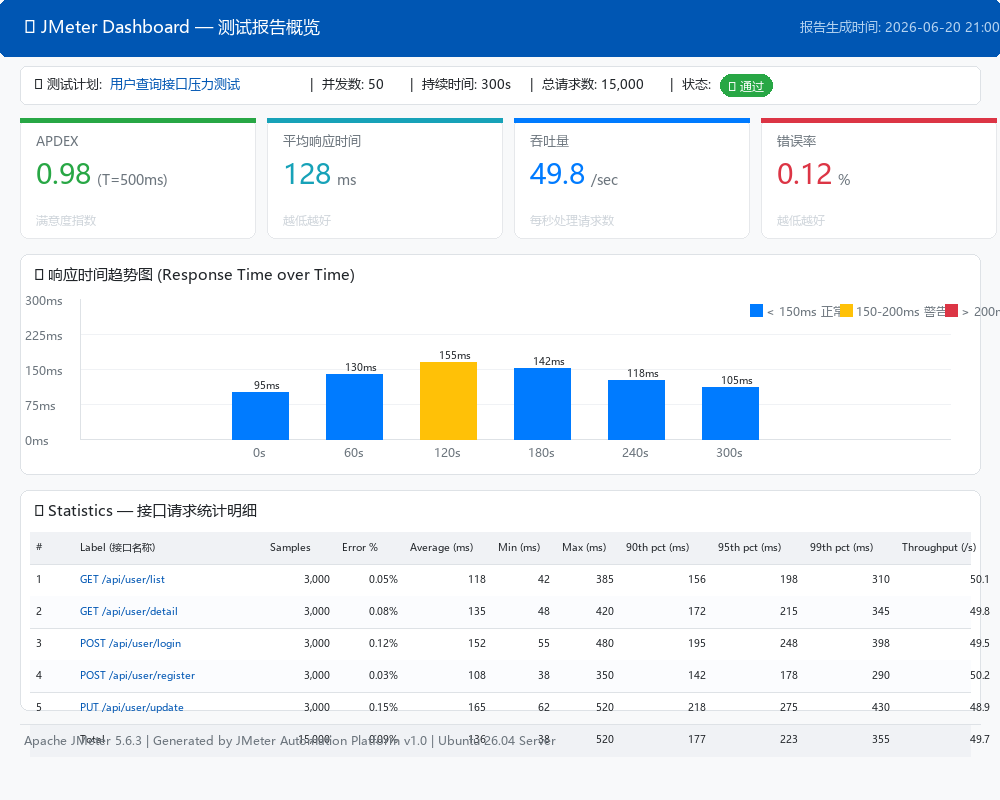Viewport: 1000px width, 800px height.
Task: Click the blue normal legend swatch
Action: pos(756,311)
